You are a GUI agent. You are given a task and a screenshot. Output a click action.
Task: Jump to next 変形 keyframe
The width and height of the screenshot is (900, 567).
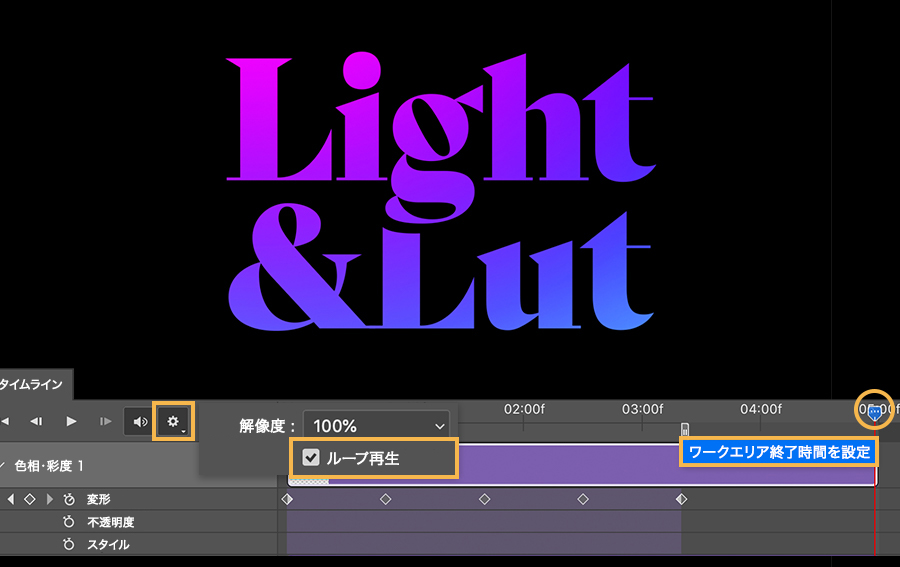pos(50,499)
